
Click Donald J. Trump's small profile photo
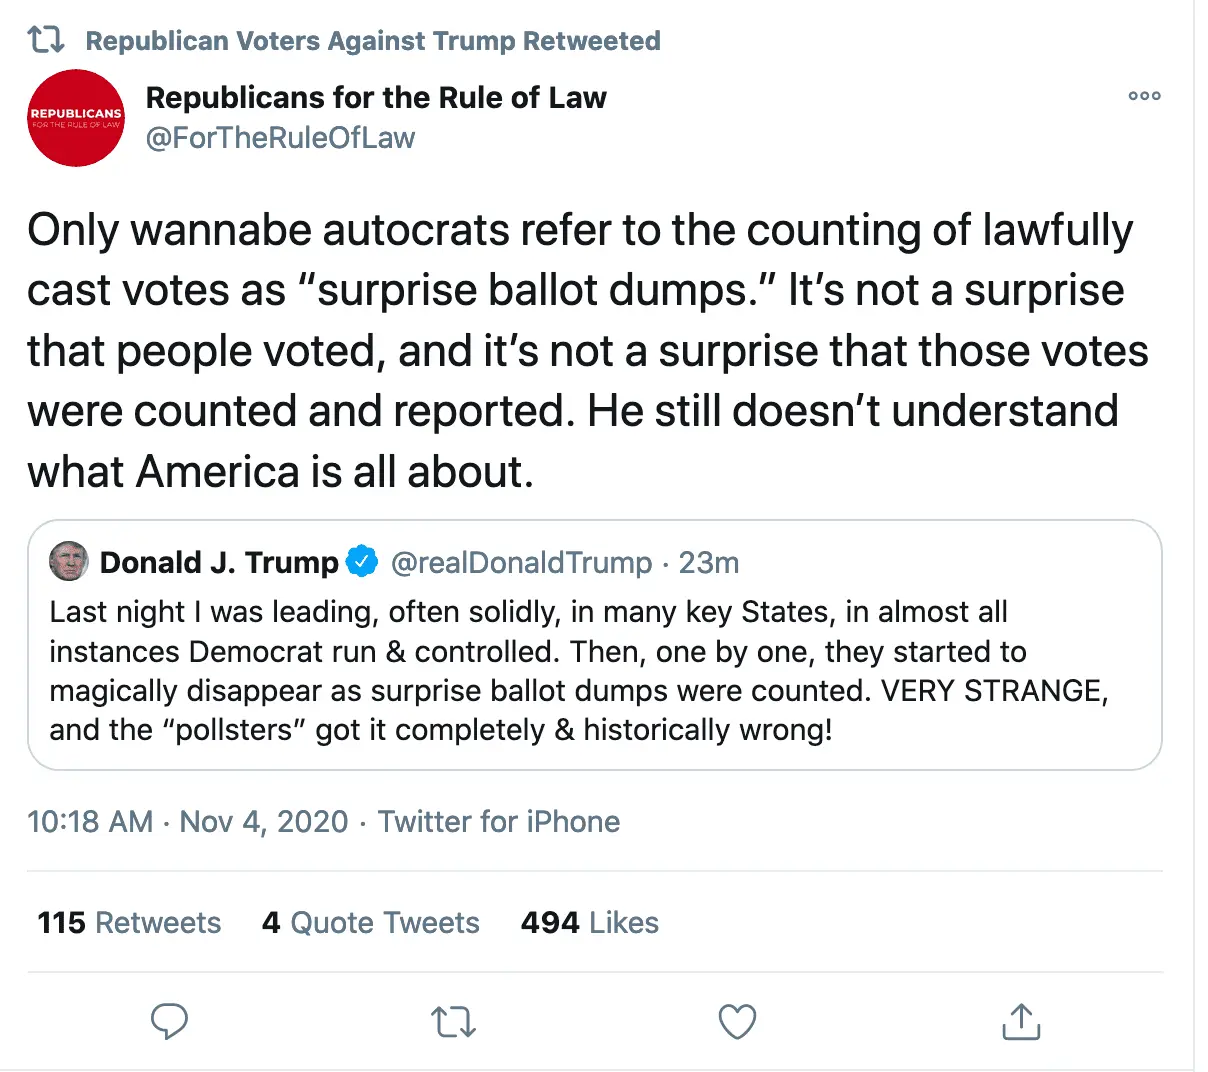69,562
